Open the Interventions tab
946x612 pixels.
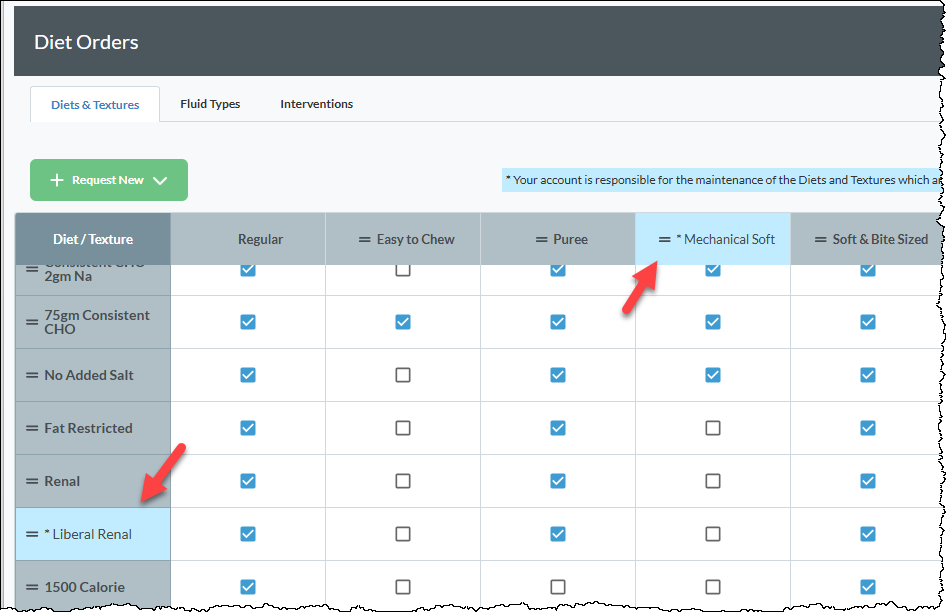(316, 104)
